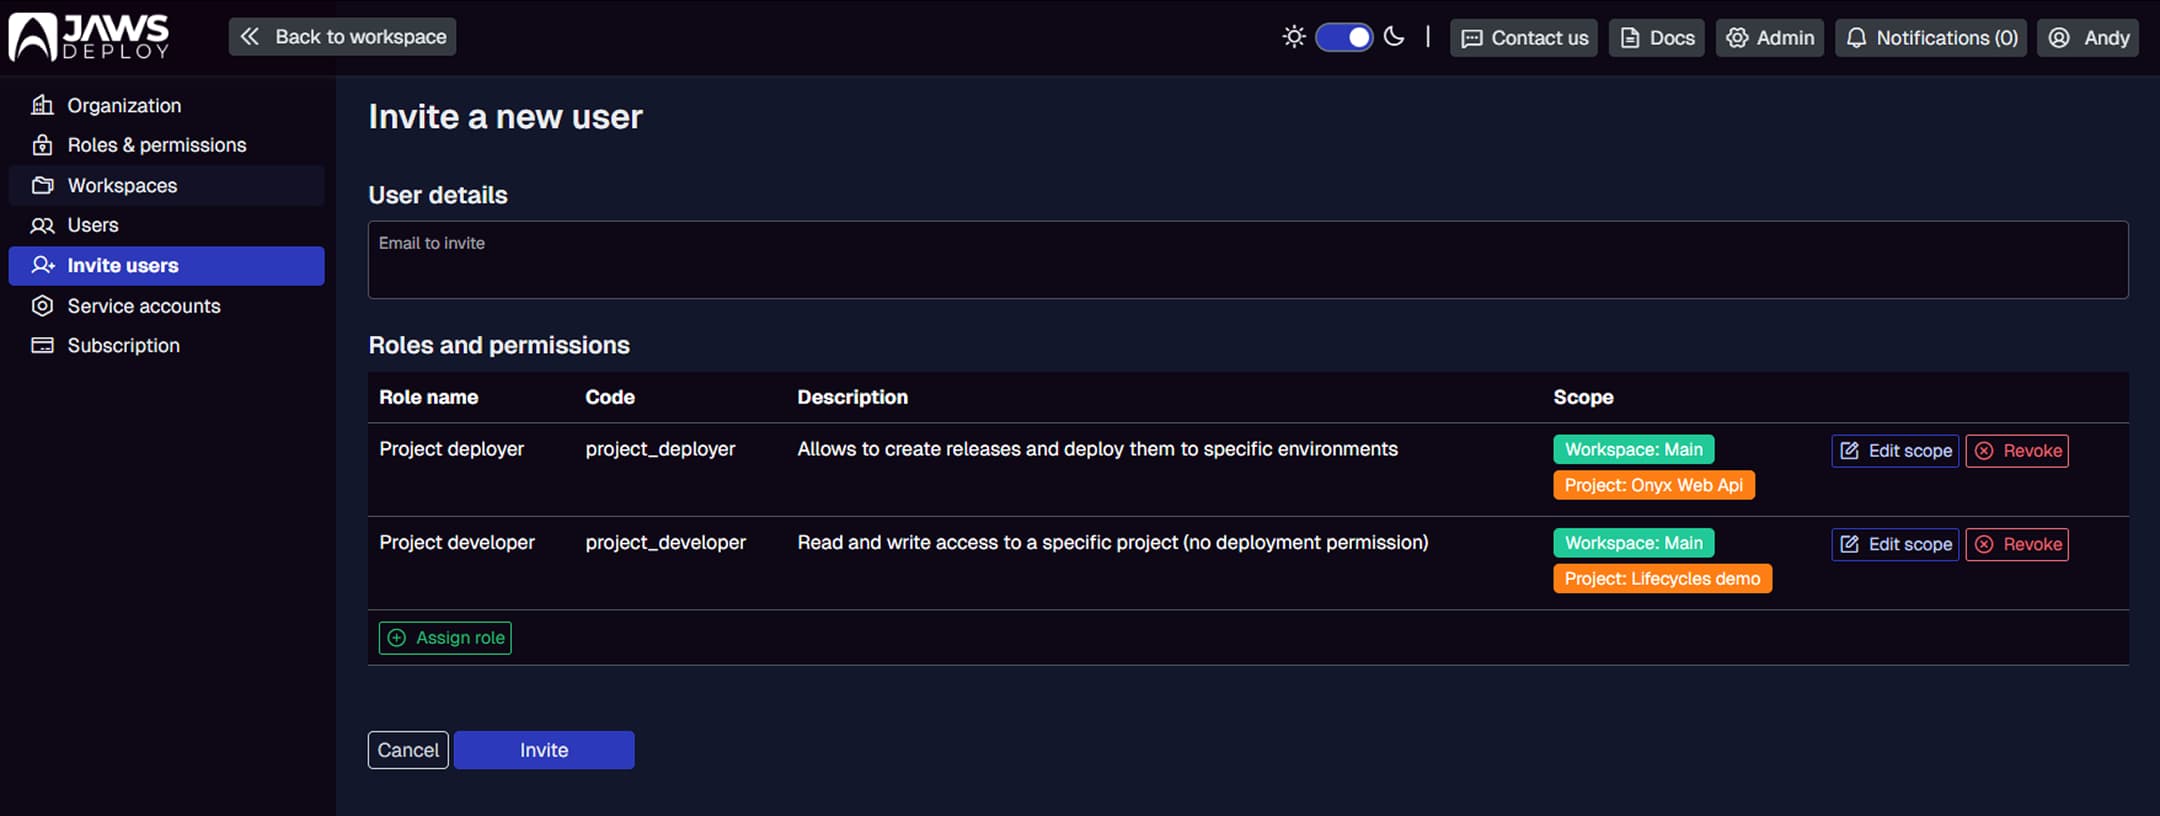Open Subscription in the sidebar
Screen dimensions: 2160x816
166,345
